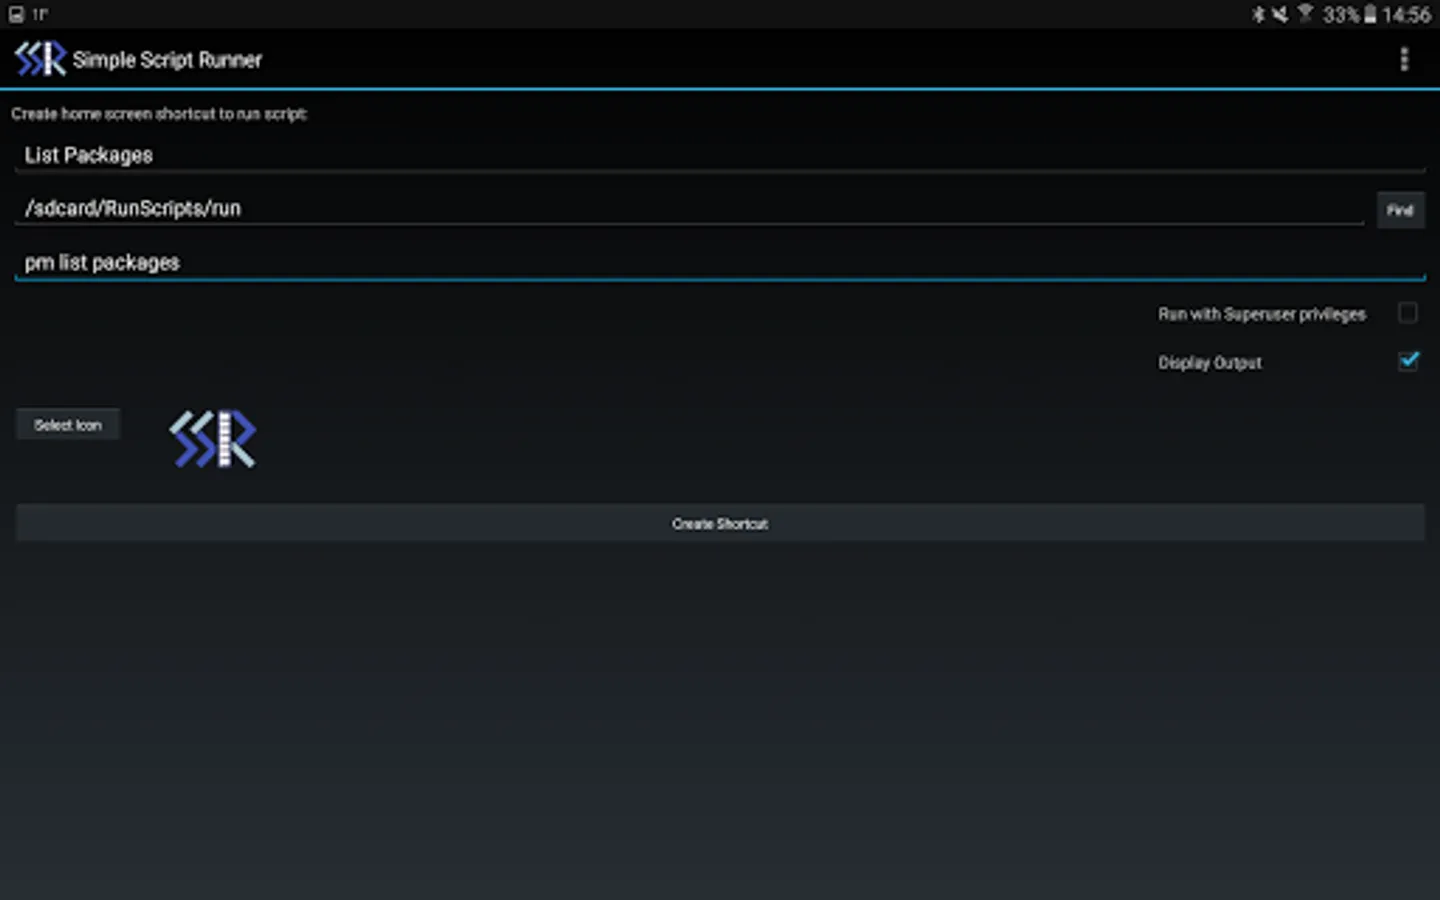Focus the pm list packages command field

click(720, 262)
